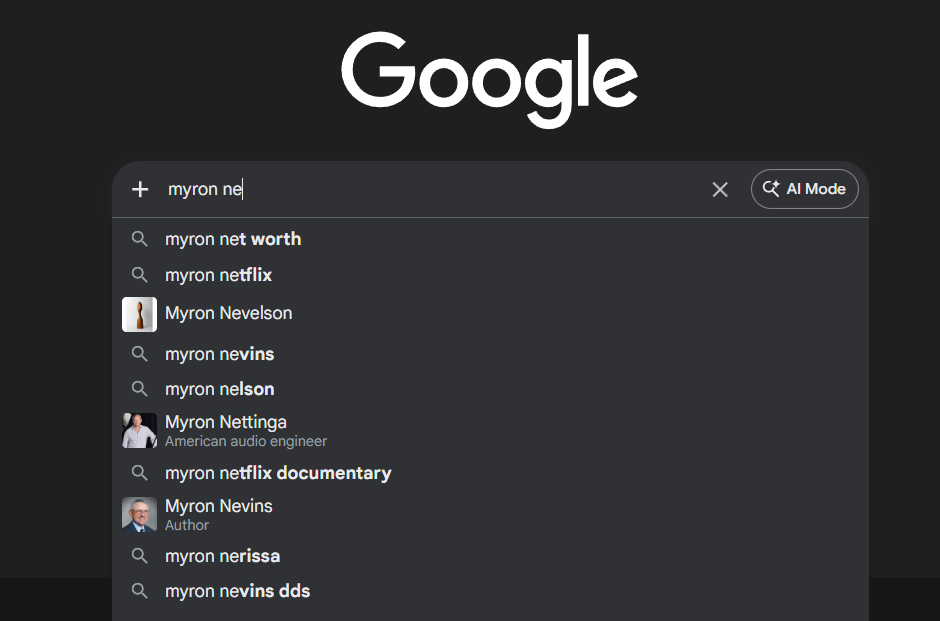The height and width of the screenshot is (621, 940).
Task: Choose the Myron Nevelson suggestion
Action: [x=490, y=313]
